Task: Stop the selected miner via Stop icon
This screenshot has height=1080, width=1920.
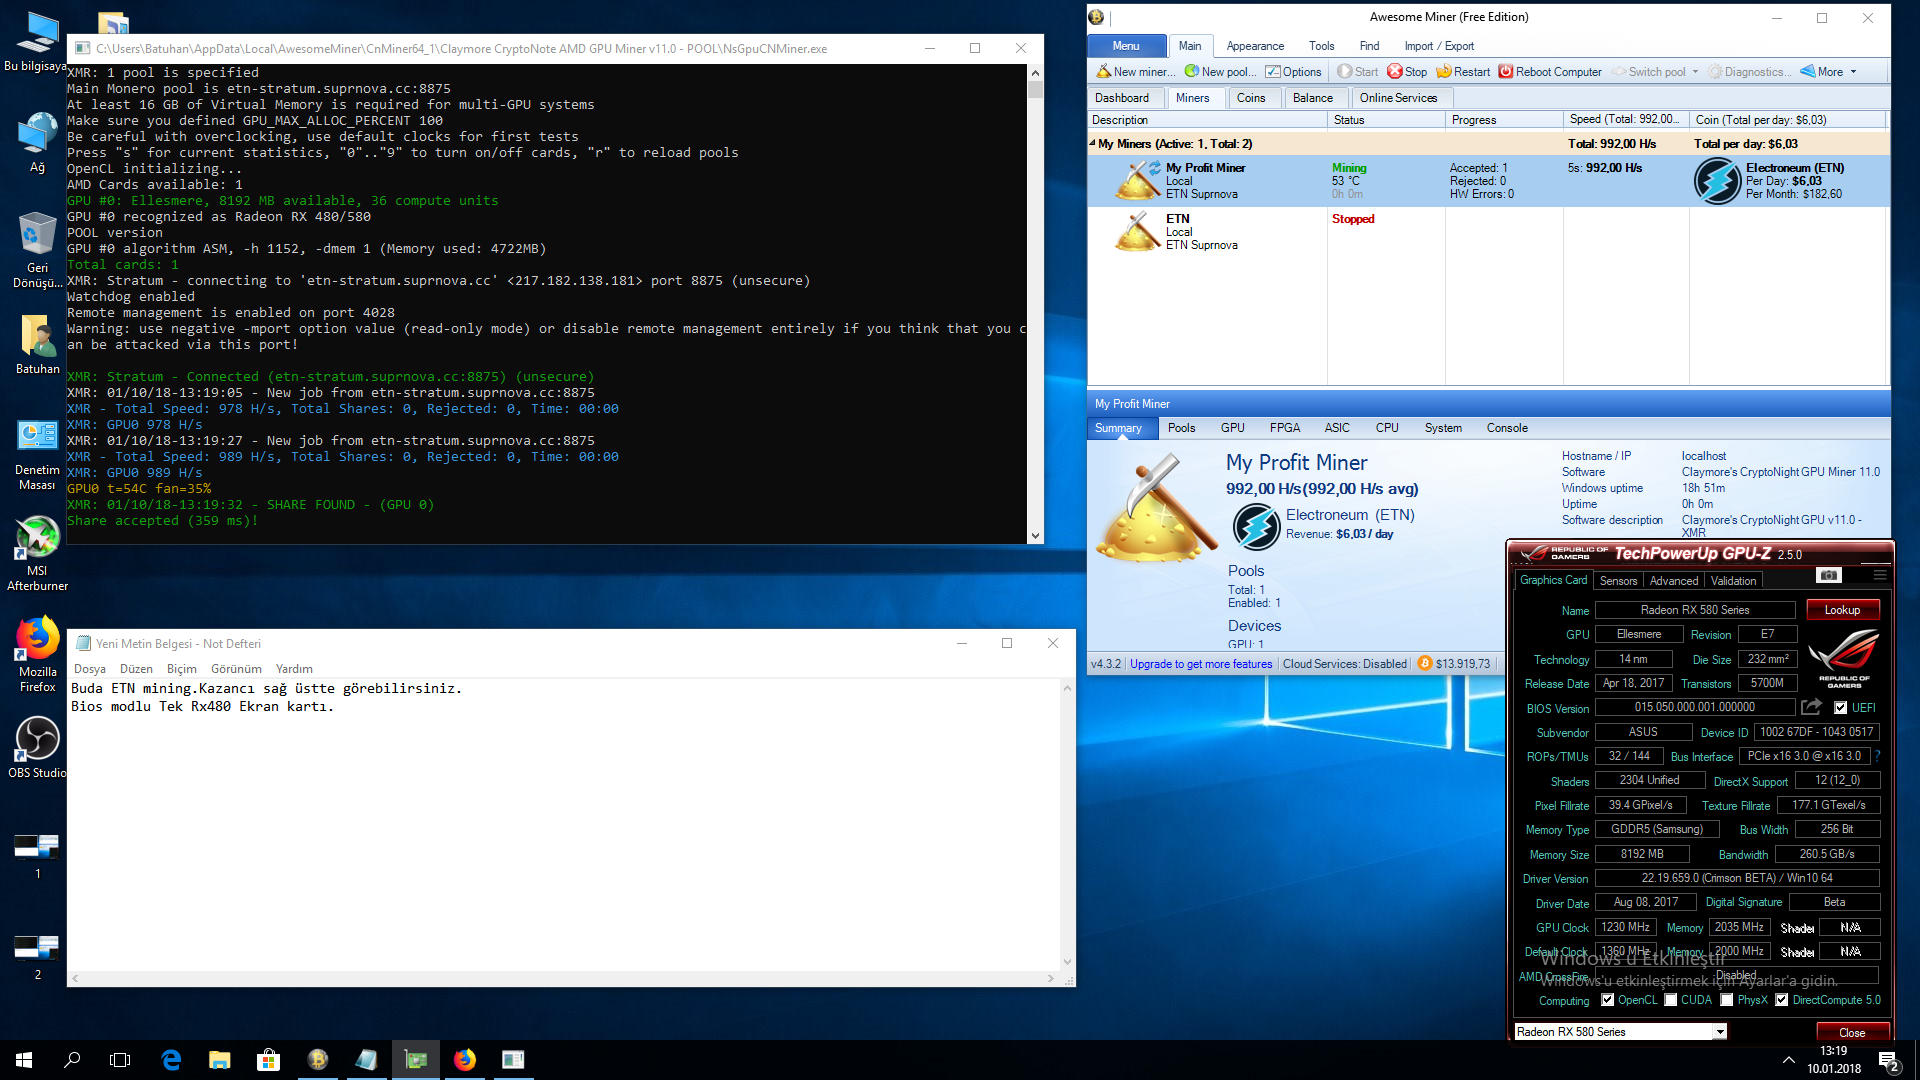Action: click(1395, 71)
